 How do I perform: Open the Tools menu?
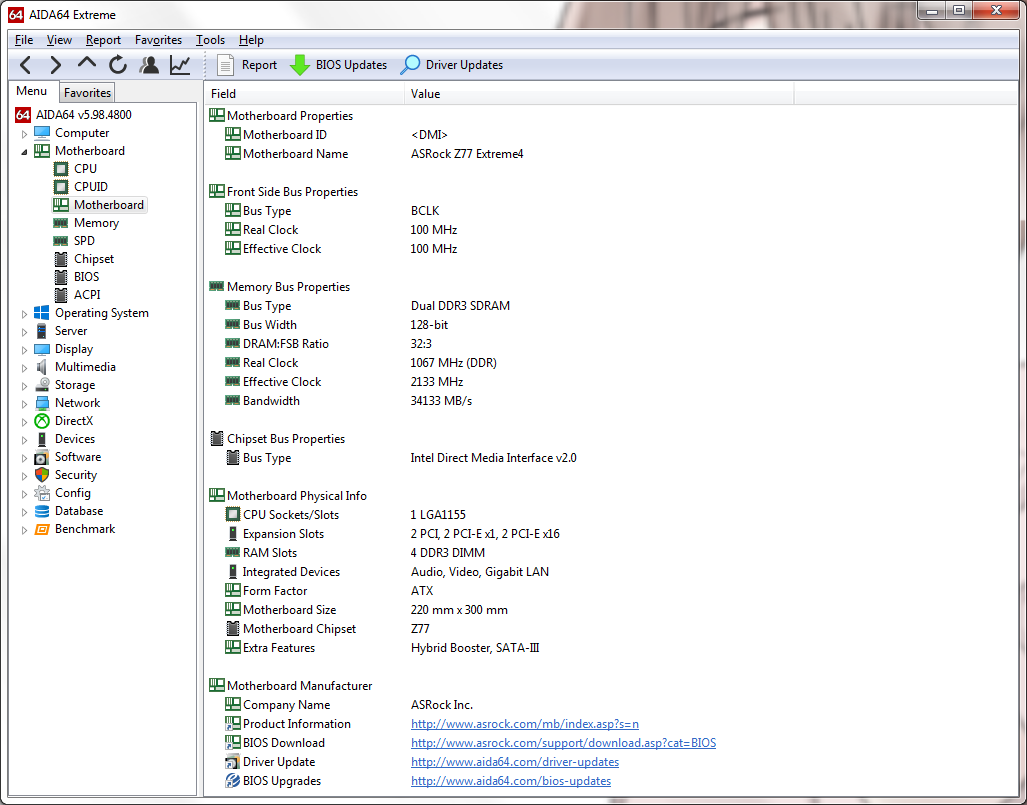[210, 40]
